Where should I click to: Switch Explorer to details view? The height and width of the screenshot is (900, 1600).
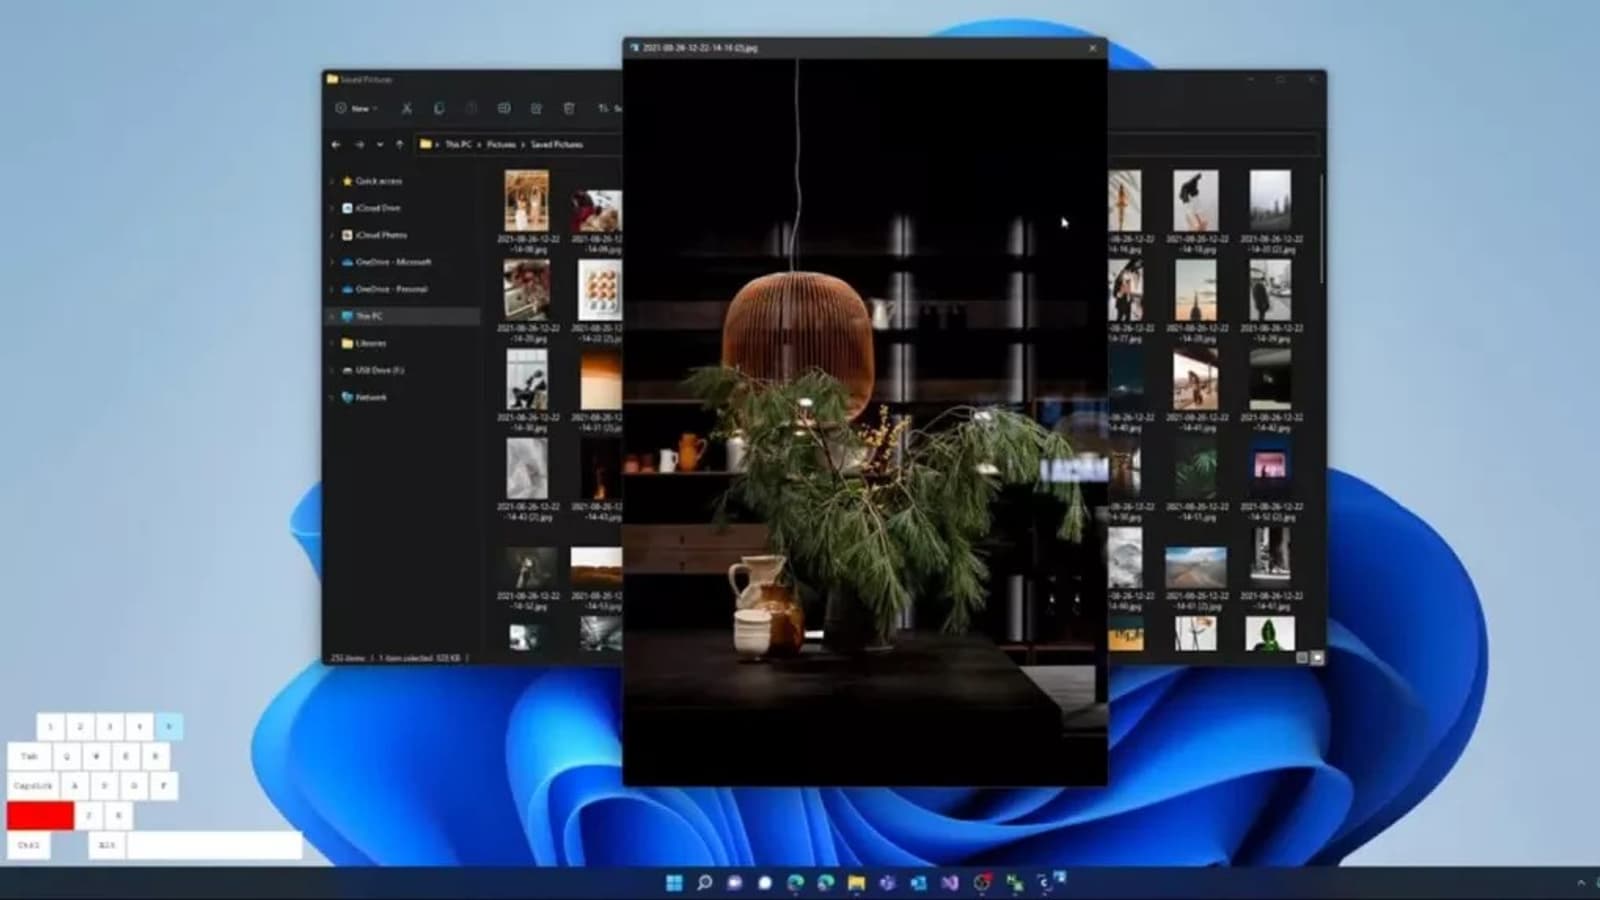click(1302, 658)
